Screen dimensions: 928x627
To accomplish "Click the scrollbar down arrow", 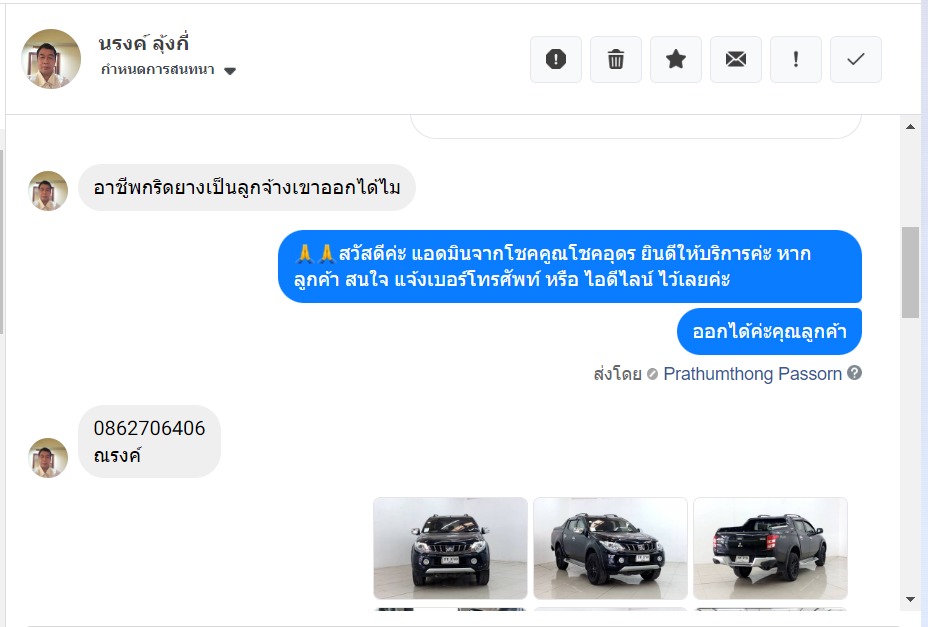I will click(x=910, y=600).
